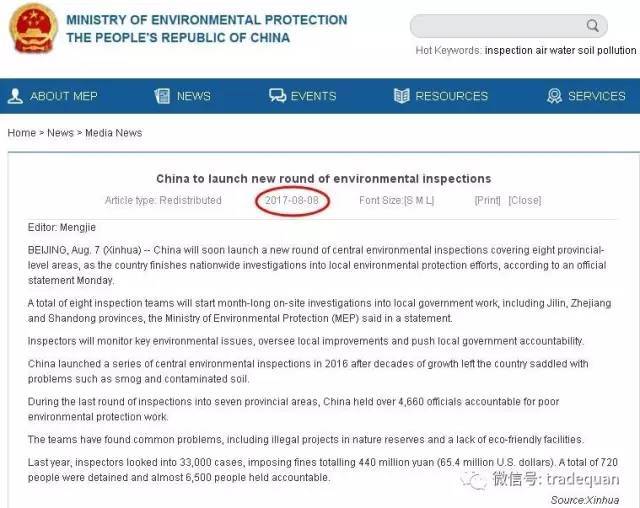Click the News newspaper icon

pos(162,96)
